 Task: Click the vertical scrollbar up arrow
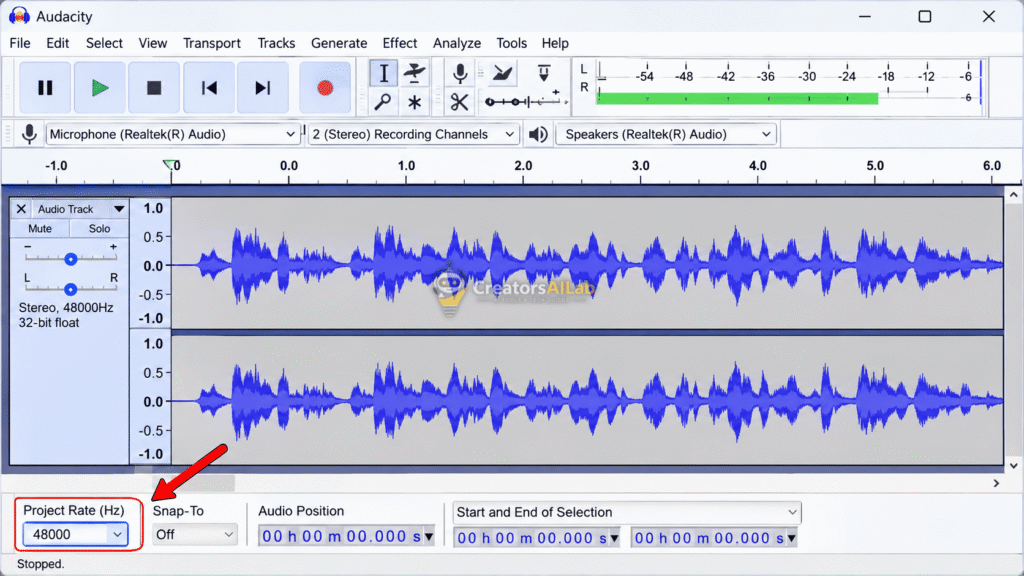(1013, 195)
